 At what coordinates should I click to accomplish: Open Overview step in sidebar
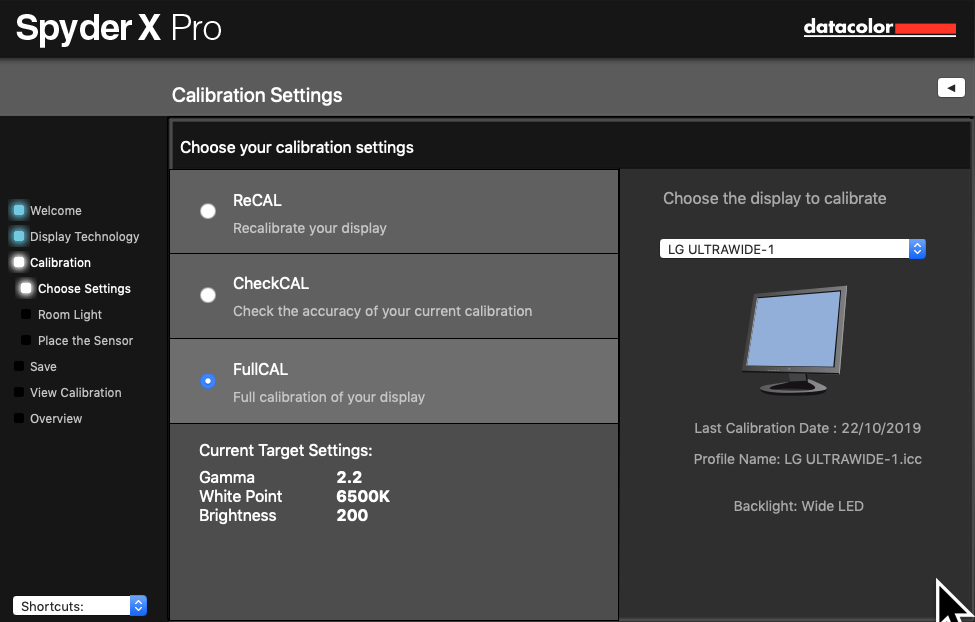56,419
